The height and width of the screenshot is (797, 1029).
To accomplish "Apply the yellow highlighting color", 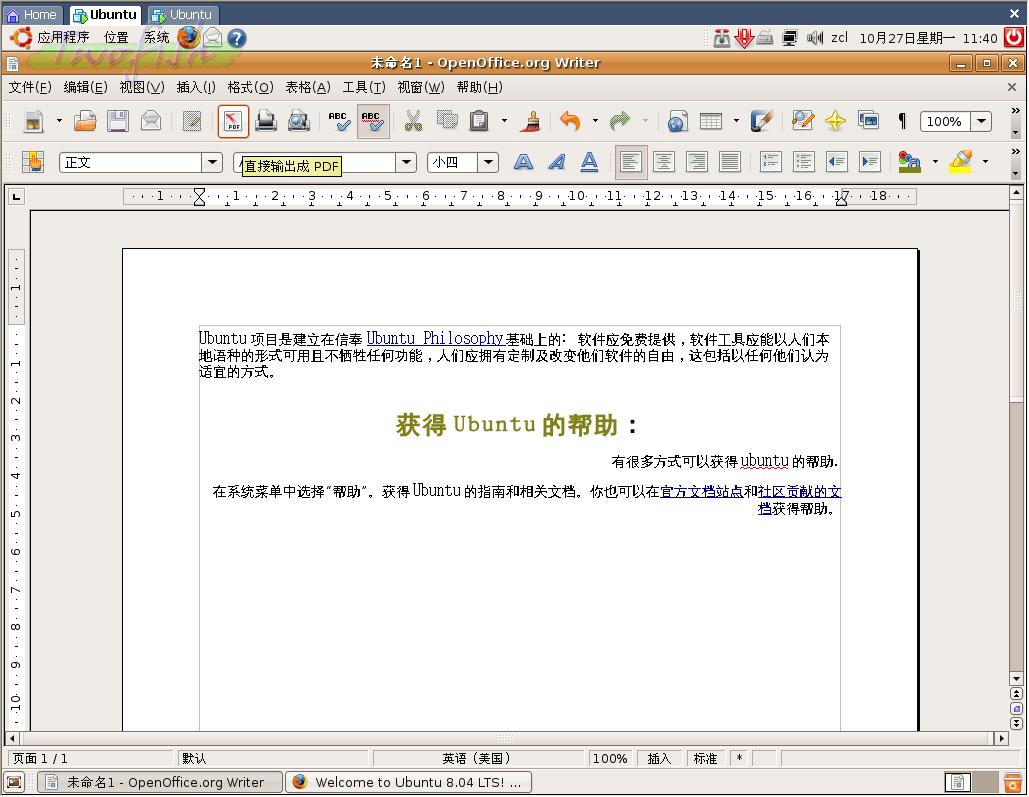I will coord(960,162).
